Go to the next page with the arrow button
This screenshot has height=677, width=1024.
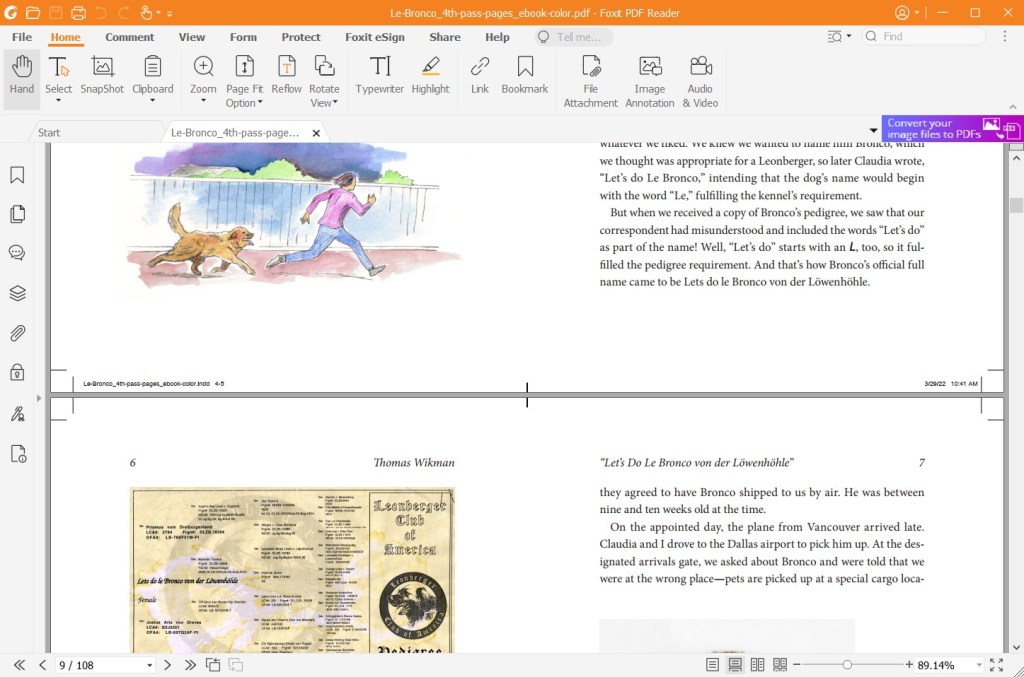click(166, 663)
